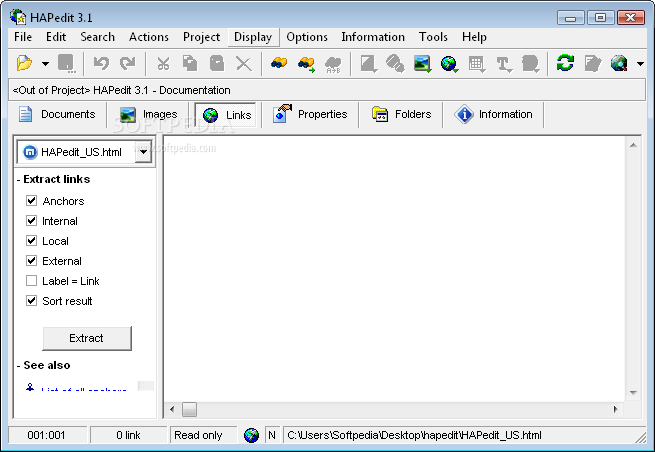
Task: Click the 001:001 cursor position field
Action: coord(47,435)
